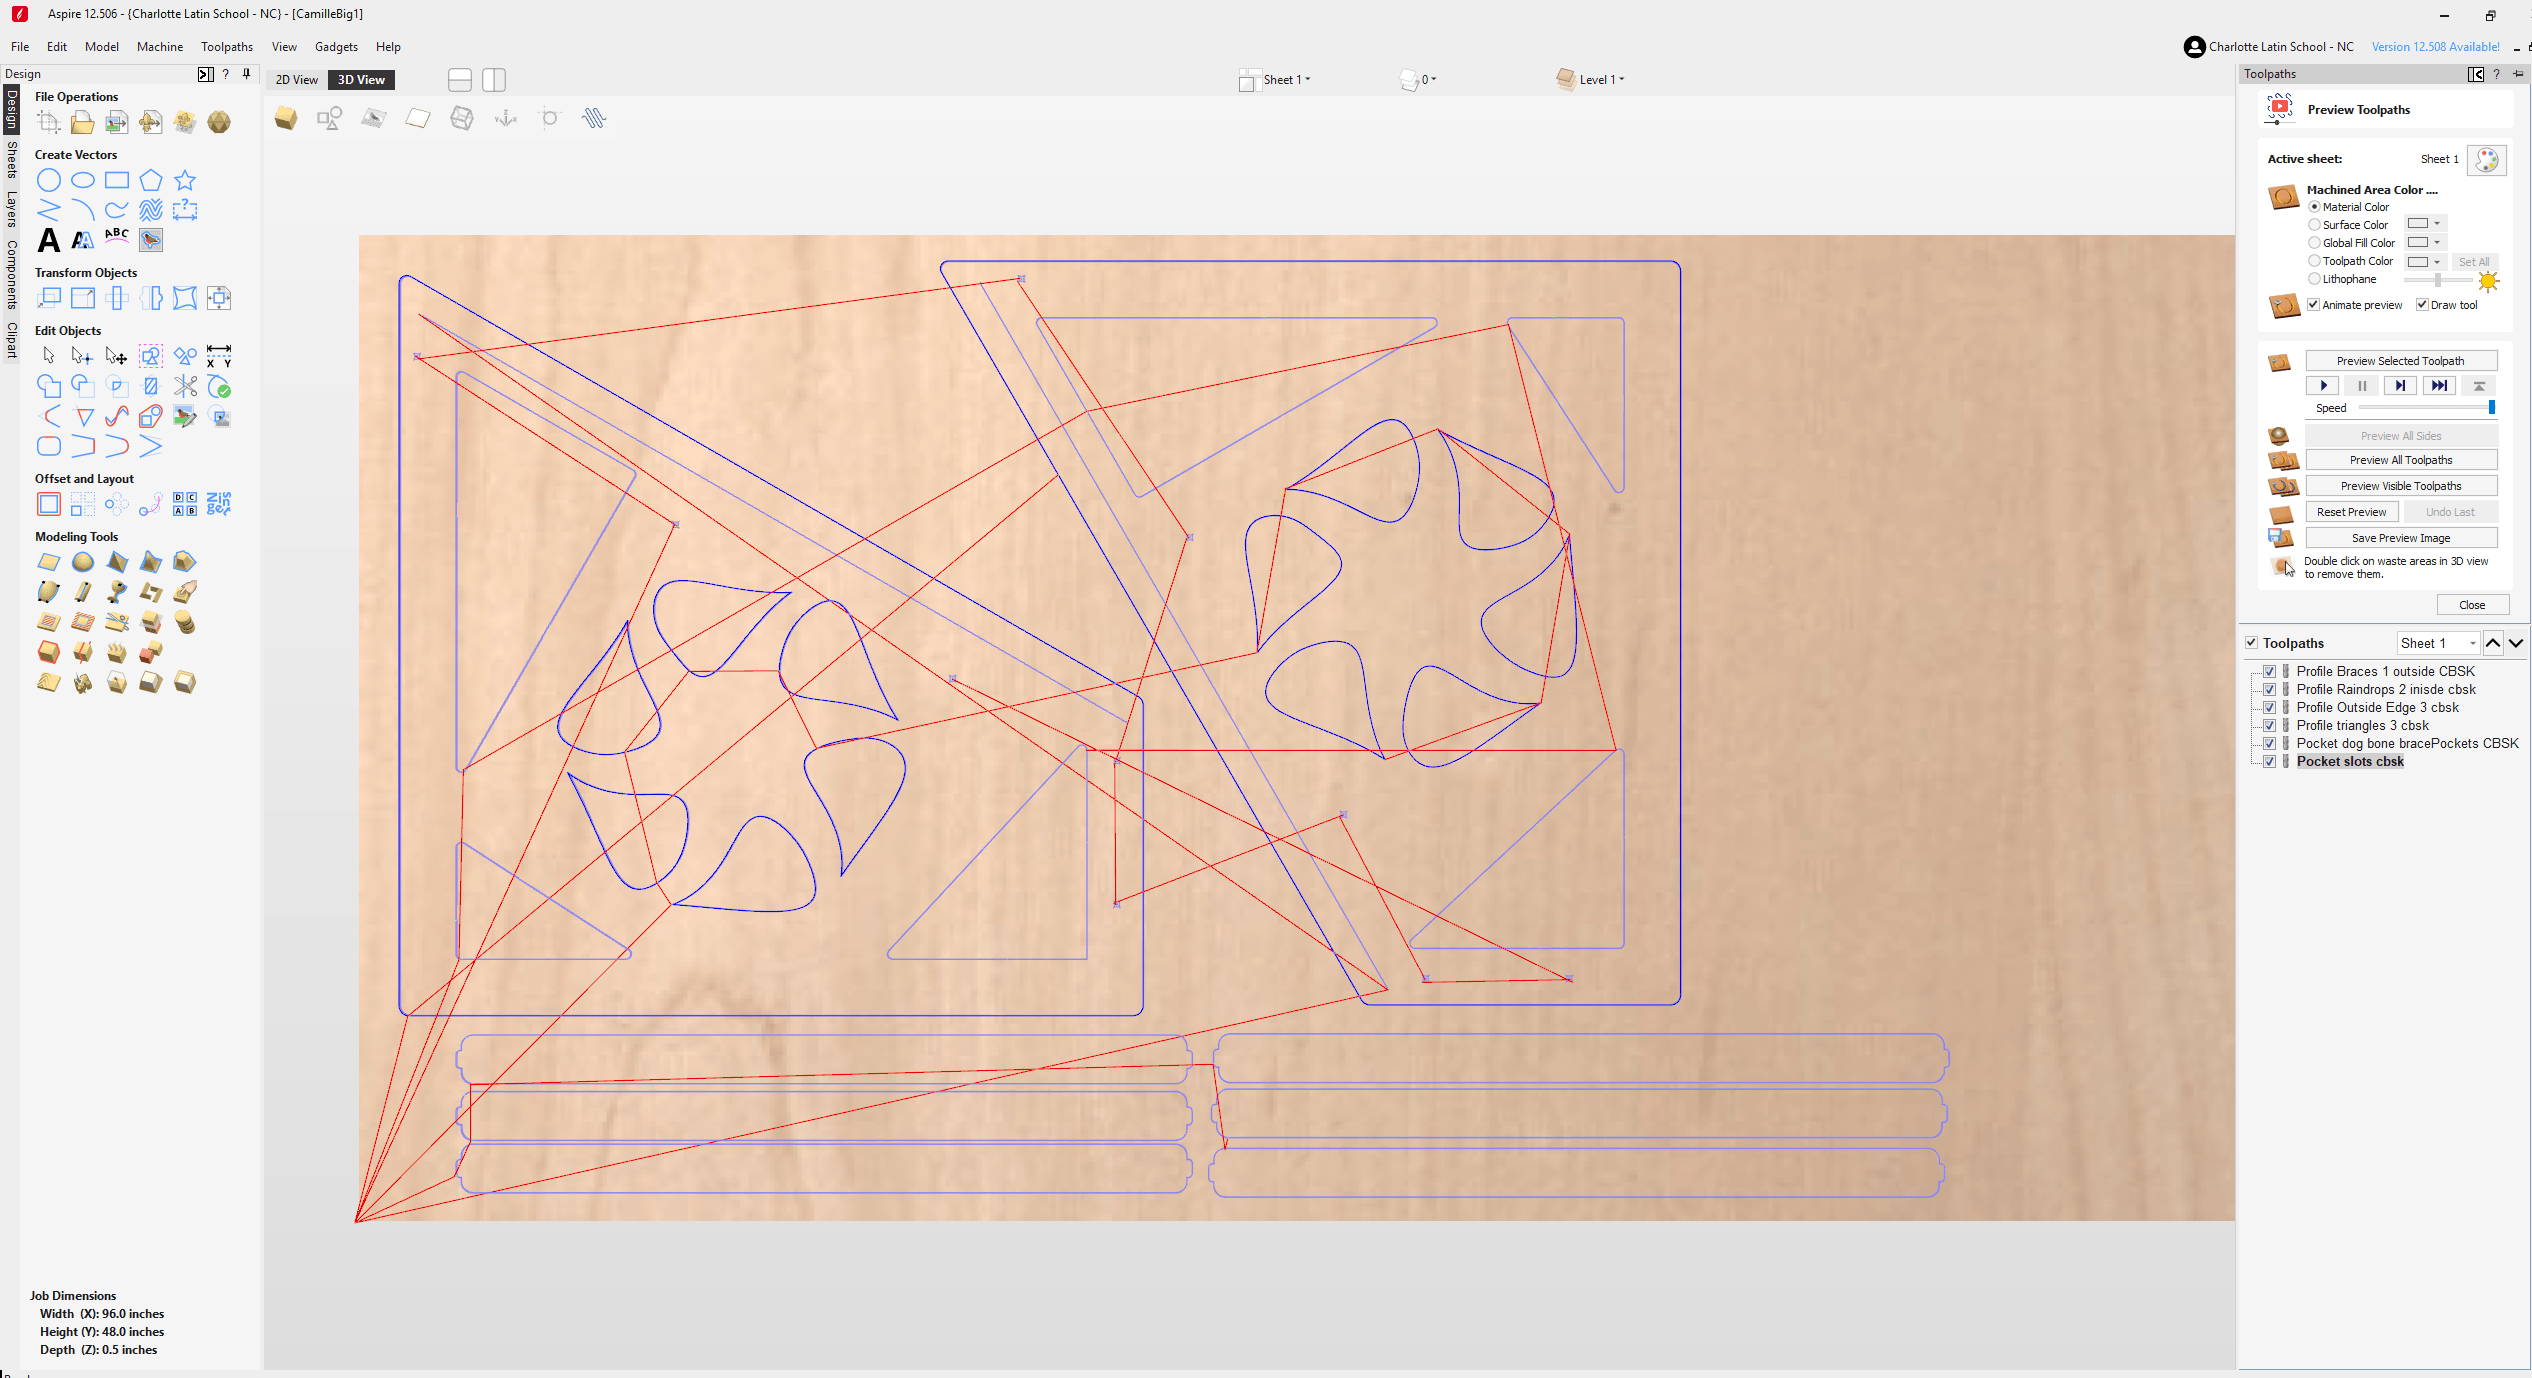
Task: Open the Toolpaths menu
Action: point(226,46)
